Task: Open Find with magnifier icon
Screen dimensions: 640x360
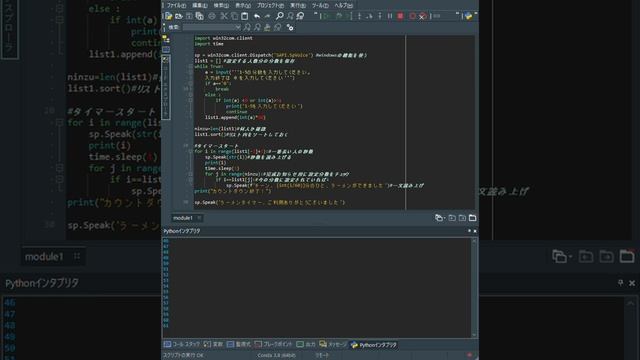Action: click(280, 16)
